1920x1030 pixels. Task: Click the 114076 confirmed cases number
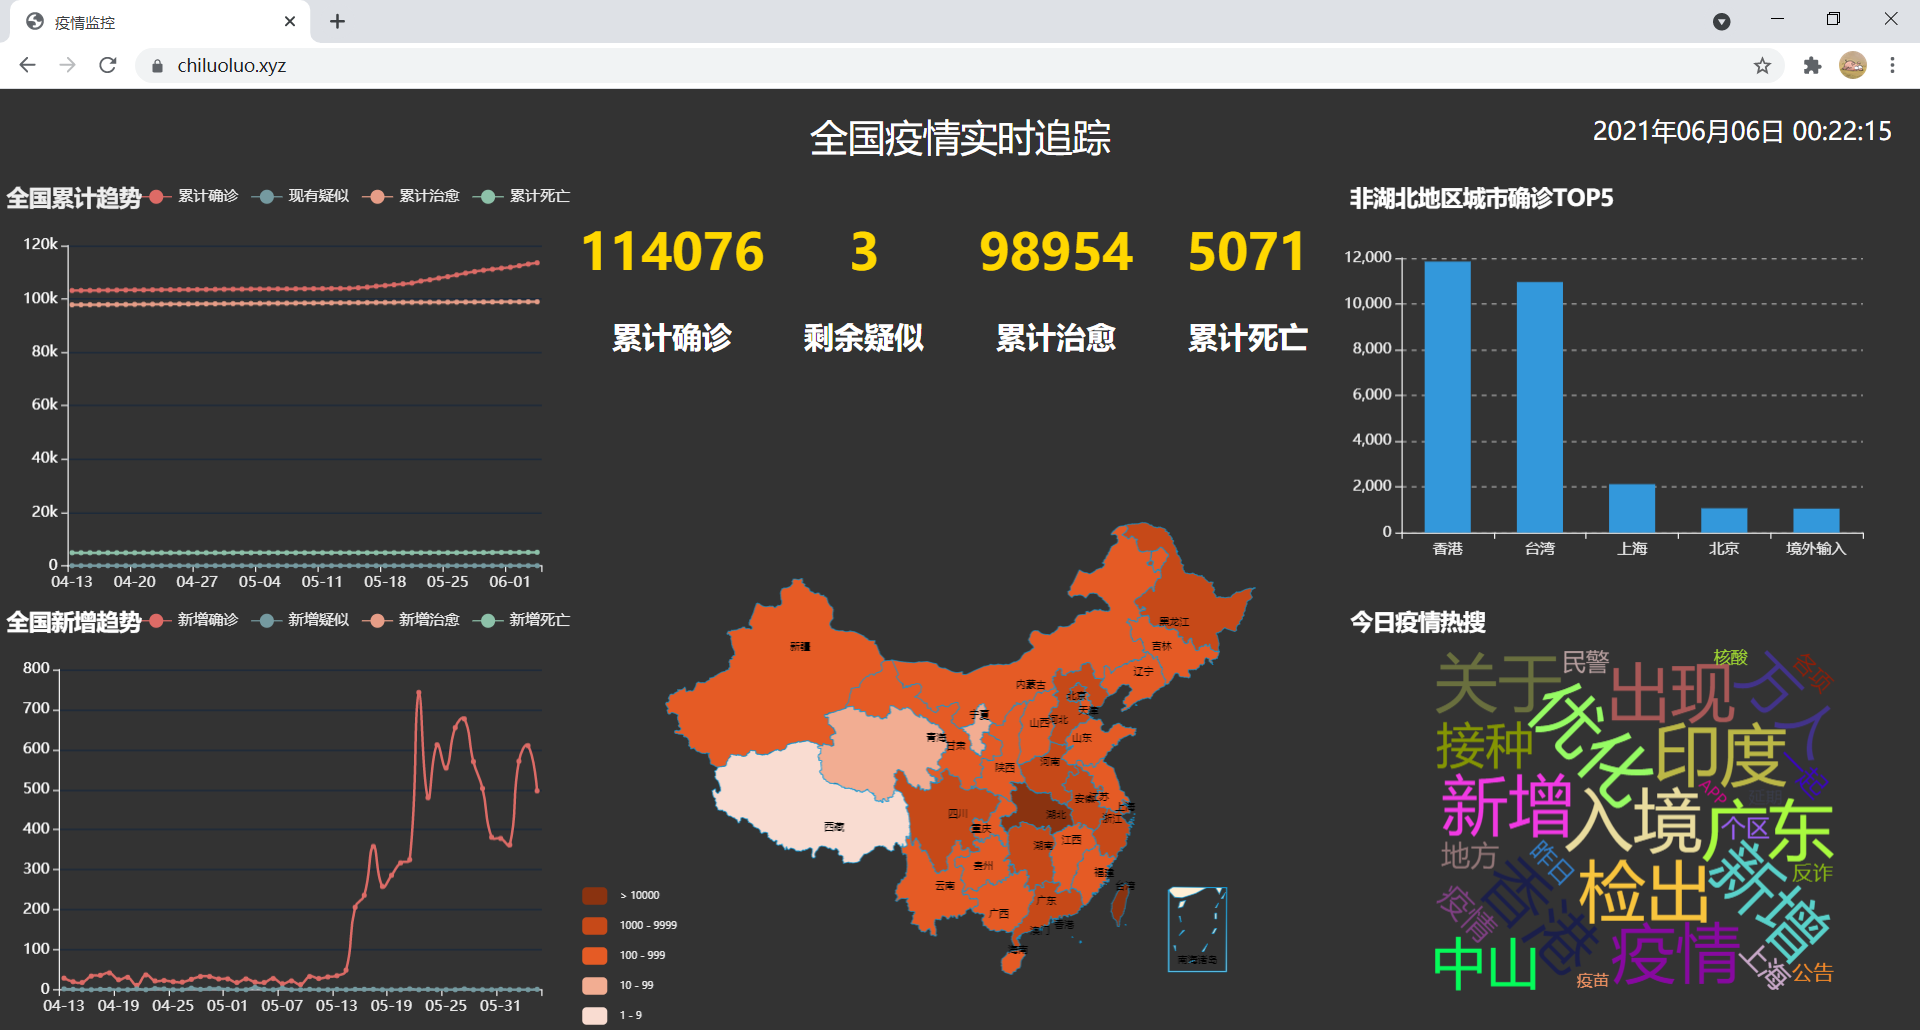tap(672, 252)
